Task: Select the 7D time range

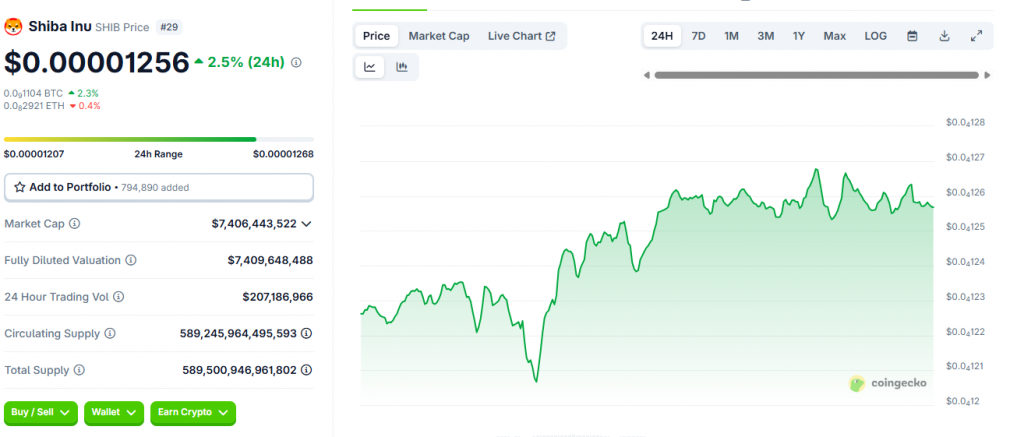Action: click(698, 36)
